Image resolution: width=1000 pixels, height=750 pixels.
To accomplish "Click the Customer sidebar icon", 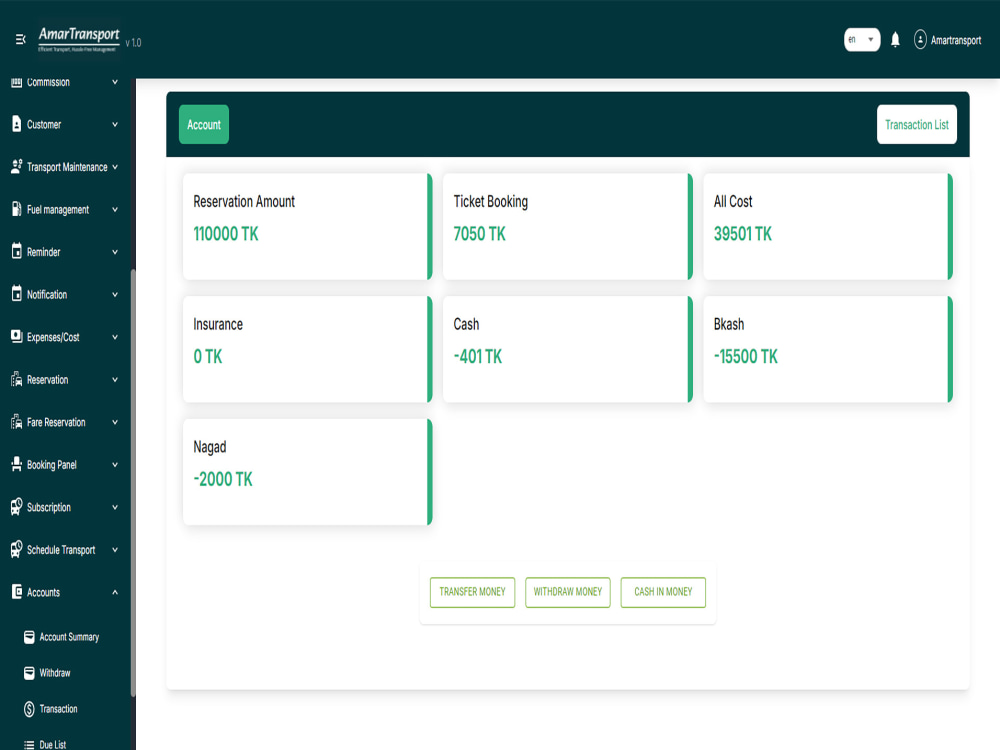I will pos(17,124).
